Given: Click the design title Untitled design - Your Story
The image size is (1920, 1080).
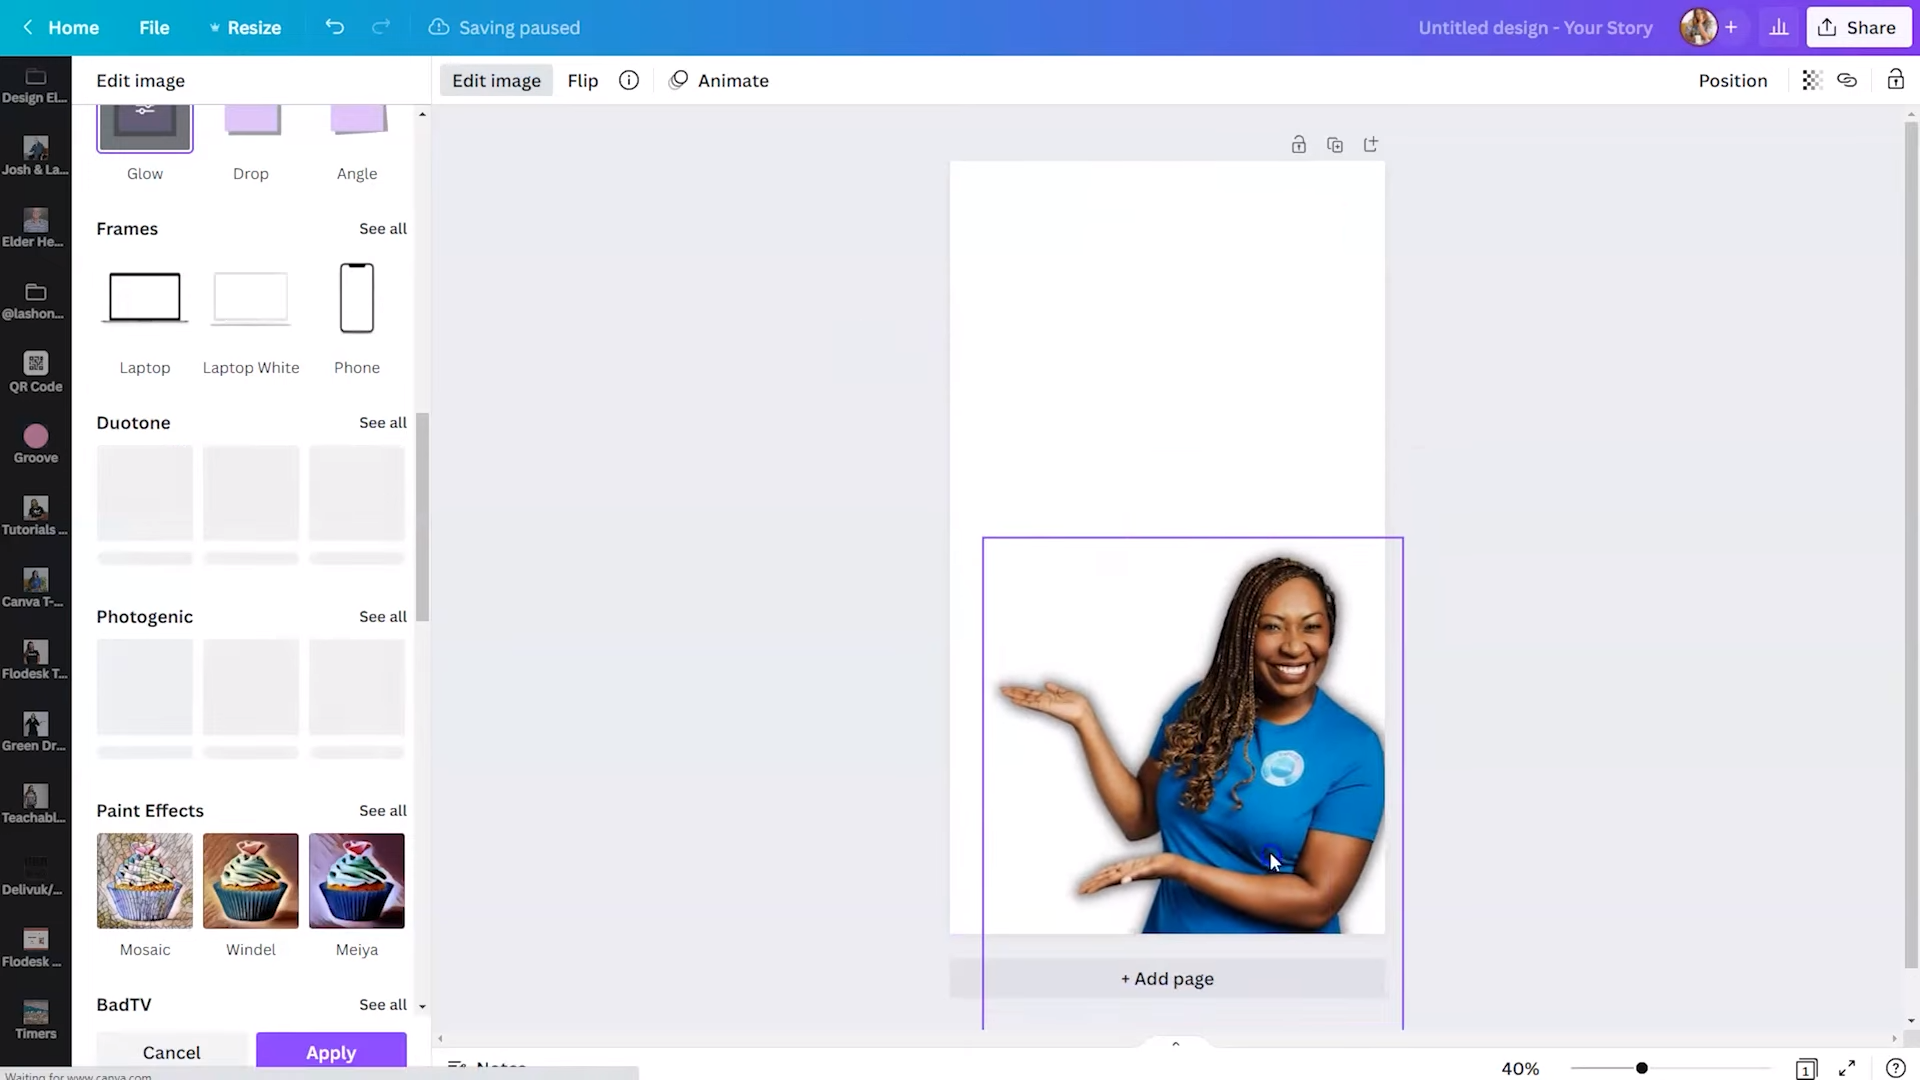Looking at the screenshot, I should click(x=1535, y=27).
